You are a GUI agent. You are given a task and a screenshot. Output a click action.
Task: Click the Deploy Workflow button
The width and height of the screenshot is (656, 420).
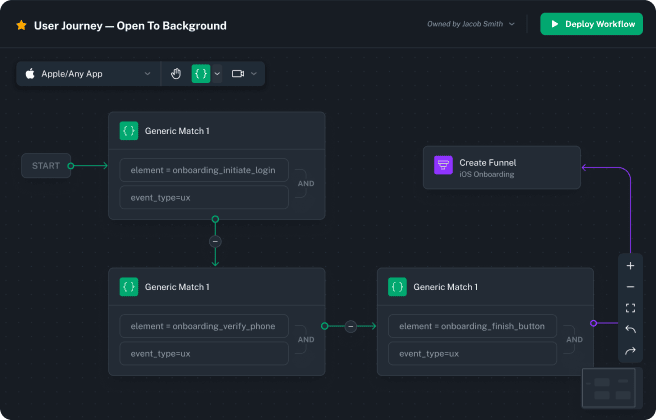(591, 24)
